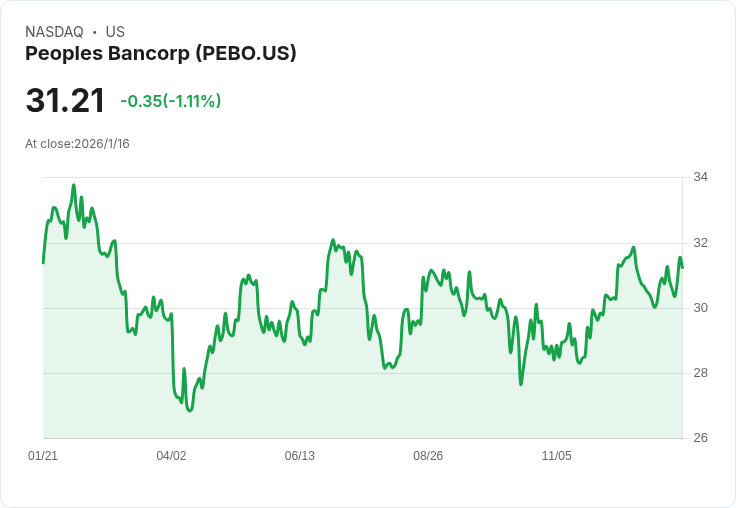This screenshot has width=736, height=508.
Task: Select the 11/05 date on the x-axis
Action: pos(556,456)
